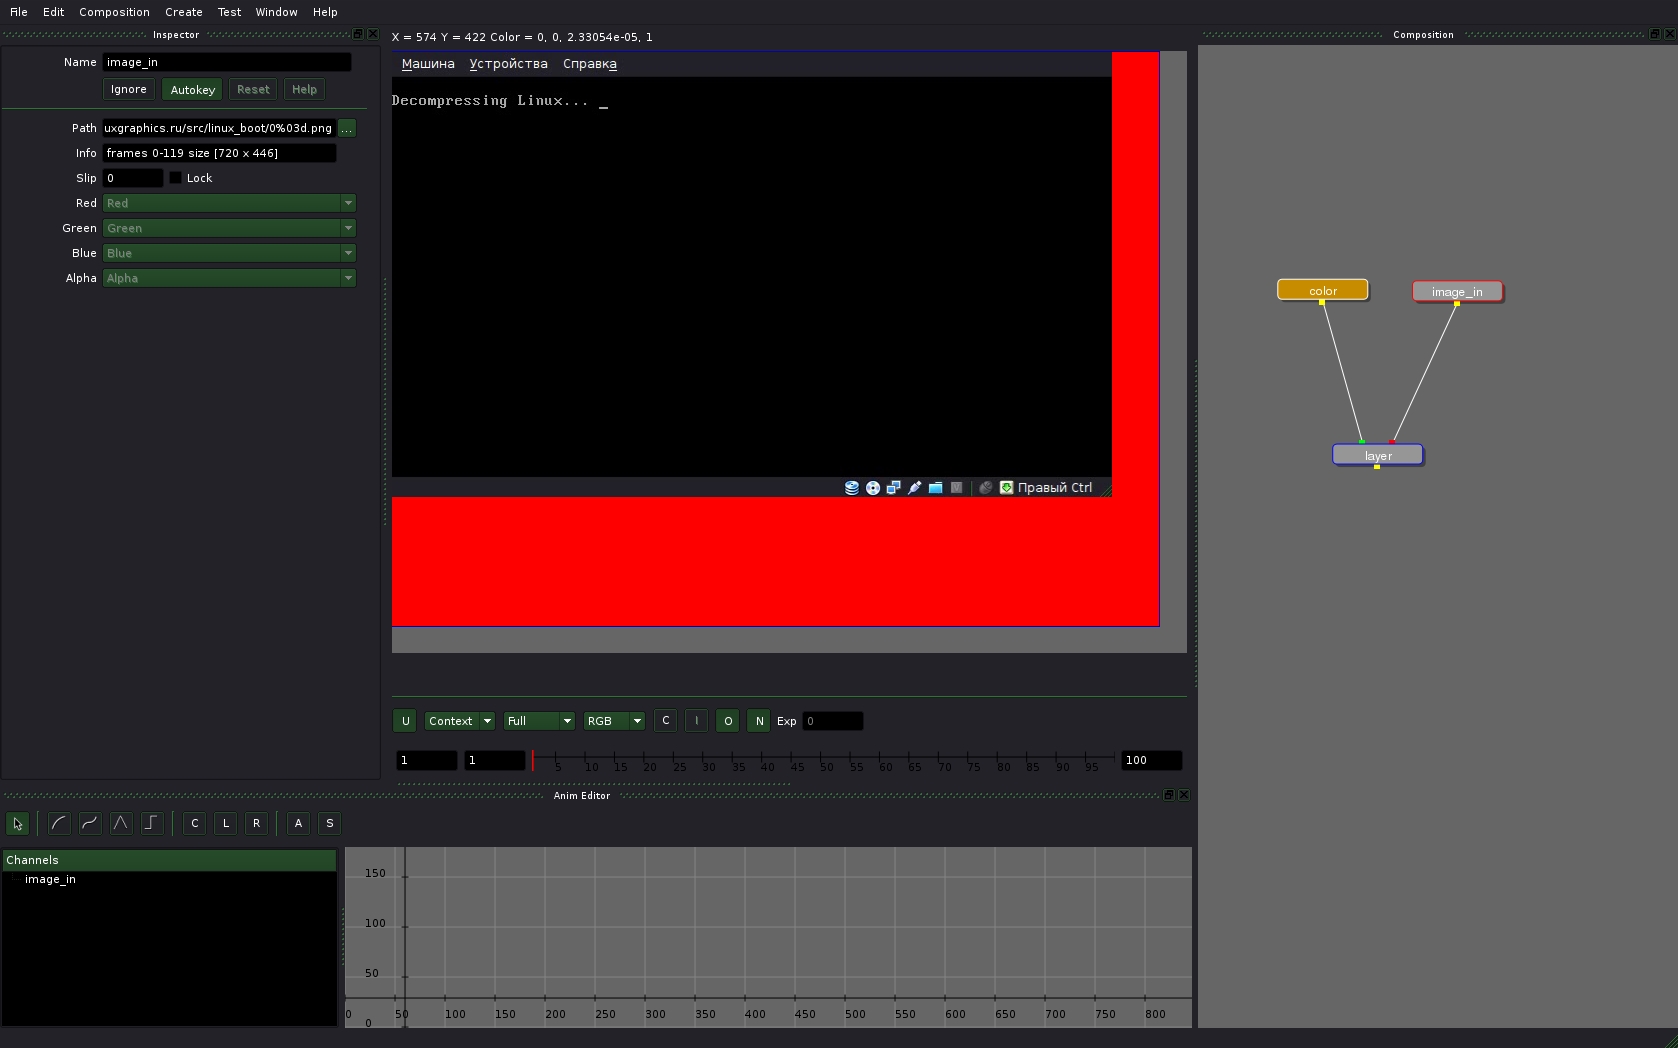Screen dimensions: 1678x1048
Task: Open the Alpha channel dropdown
Action: [229, 278]
